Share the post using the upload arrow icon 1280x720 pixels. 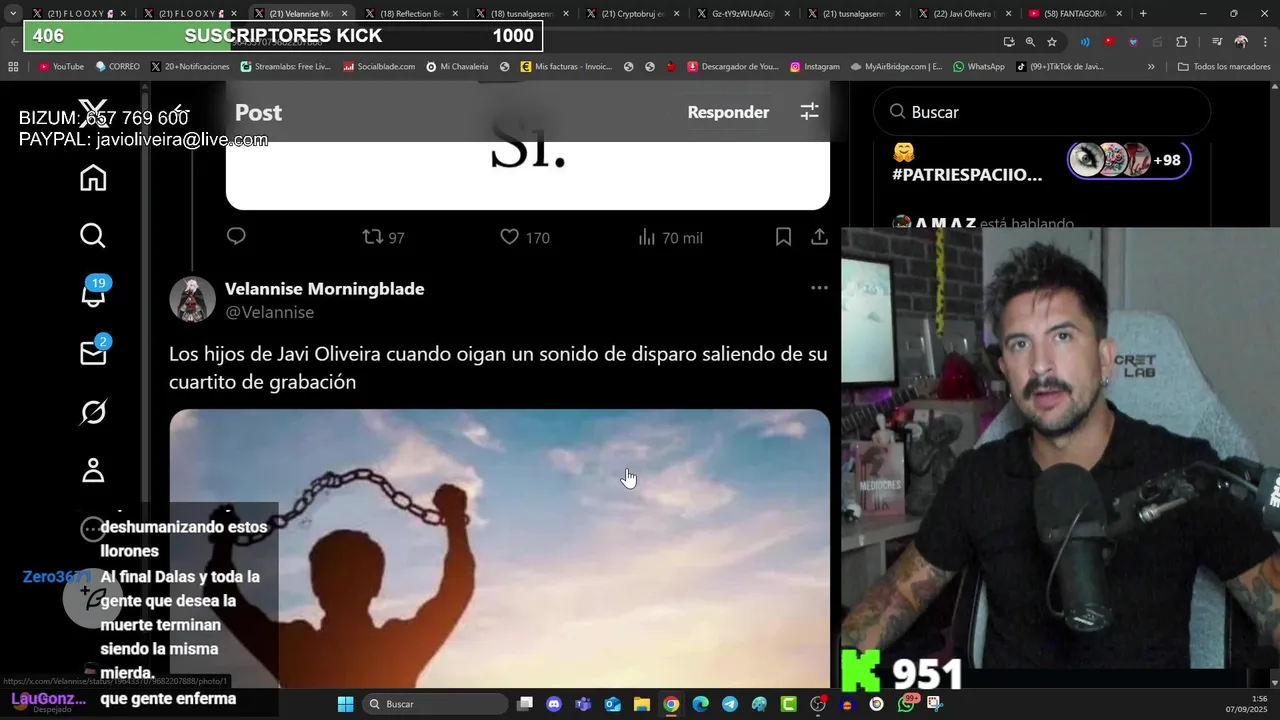click(x=819, y=237)
